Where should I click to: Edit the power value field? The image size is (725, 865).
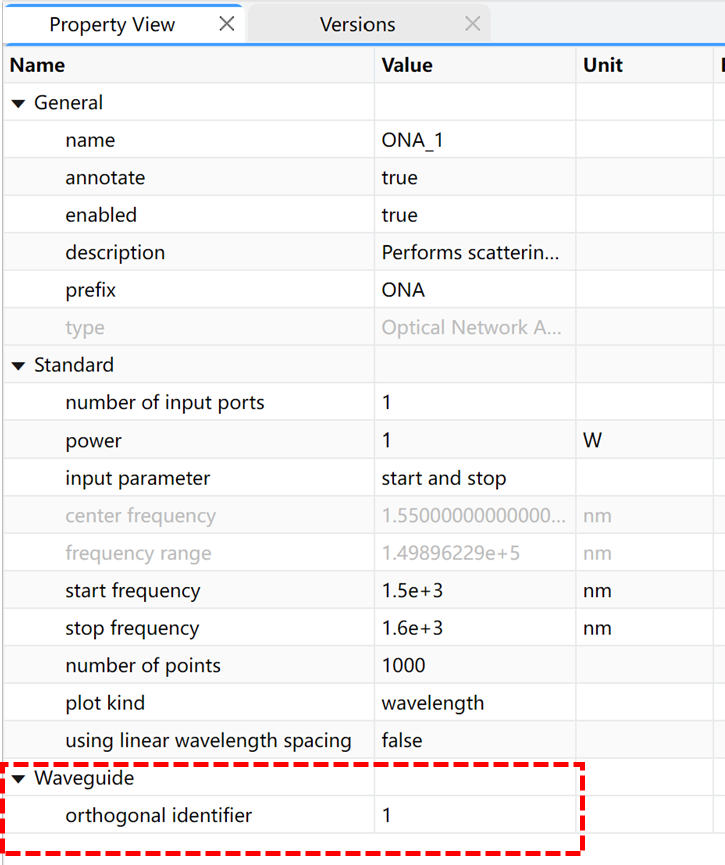(475, 440)
